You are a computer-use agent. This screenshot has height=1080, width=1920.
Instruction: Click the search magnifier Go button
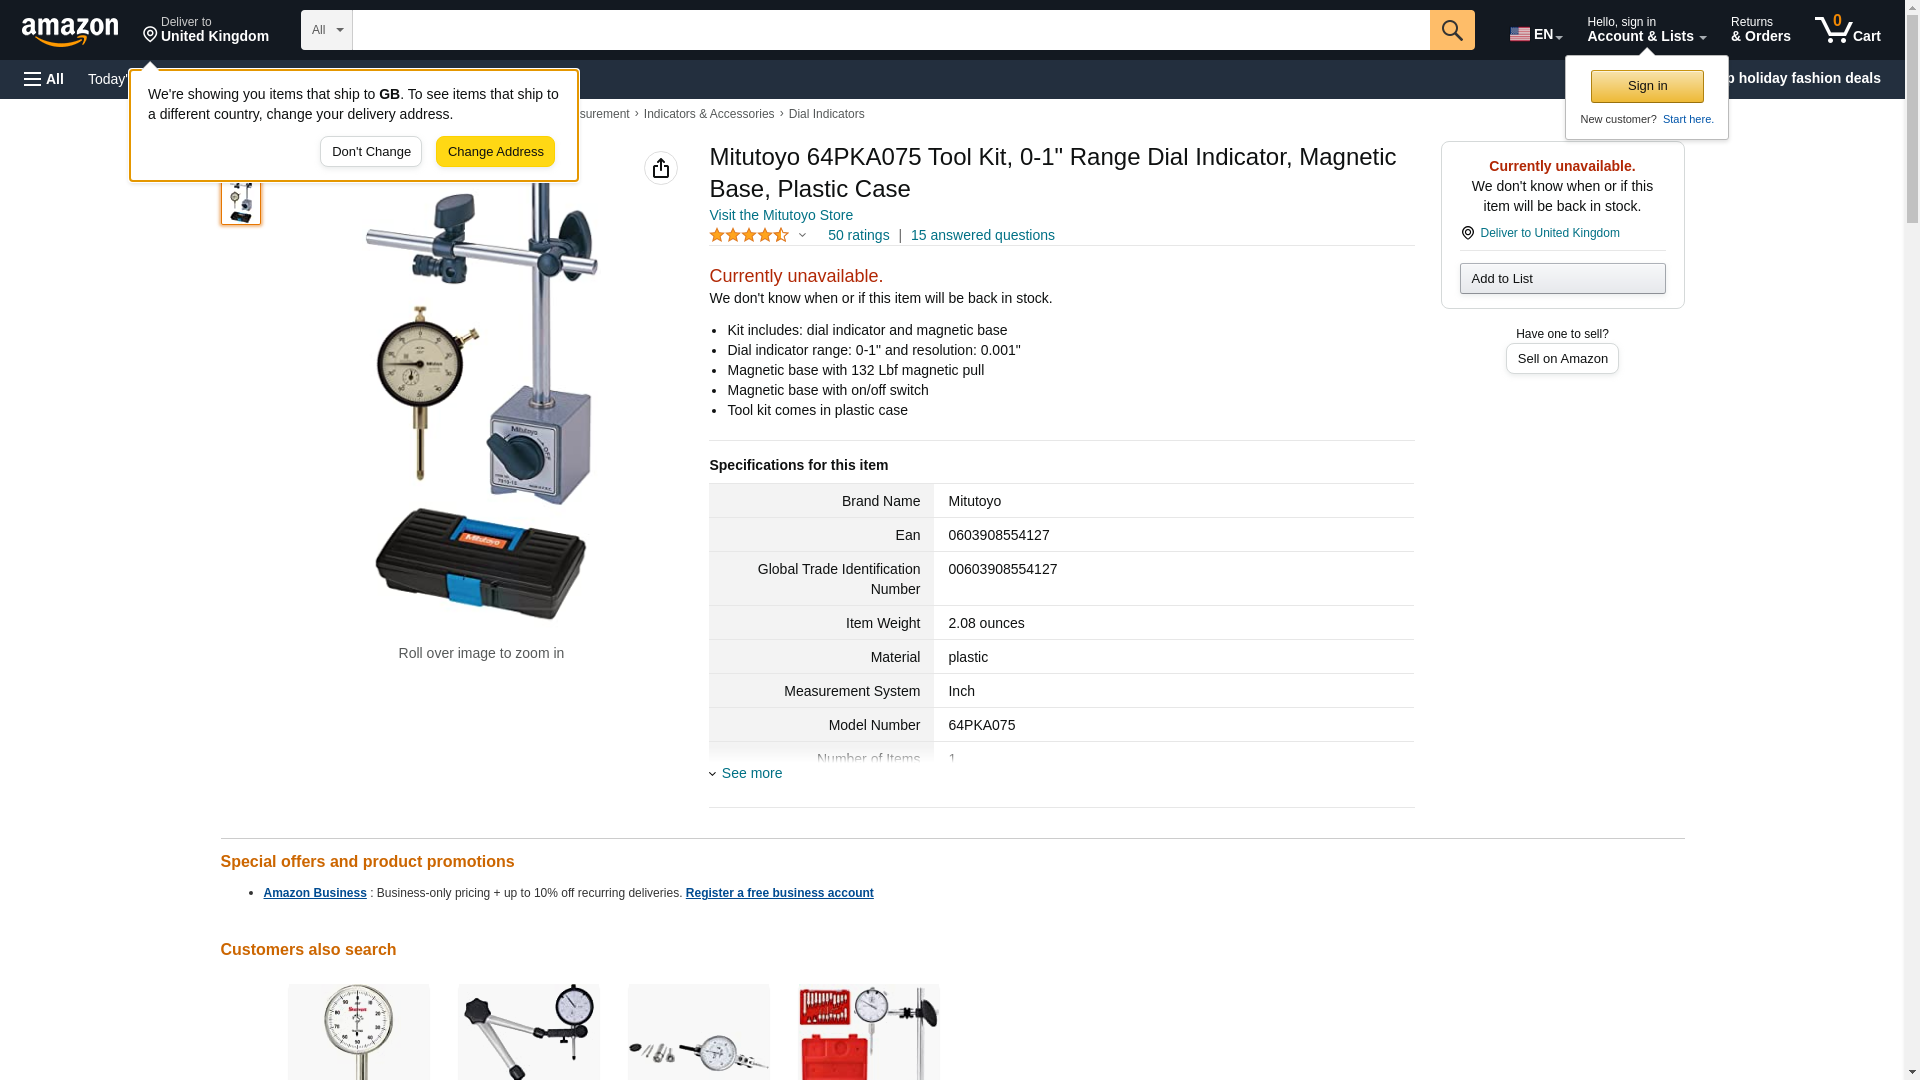click(1452, 30)
